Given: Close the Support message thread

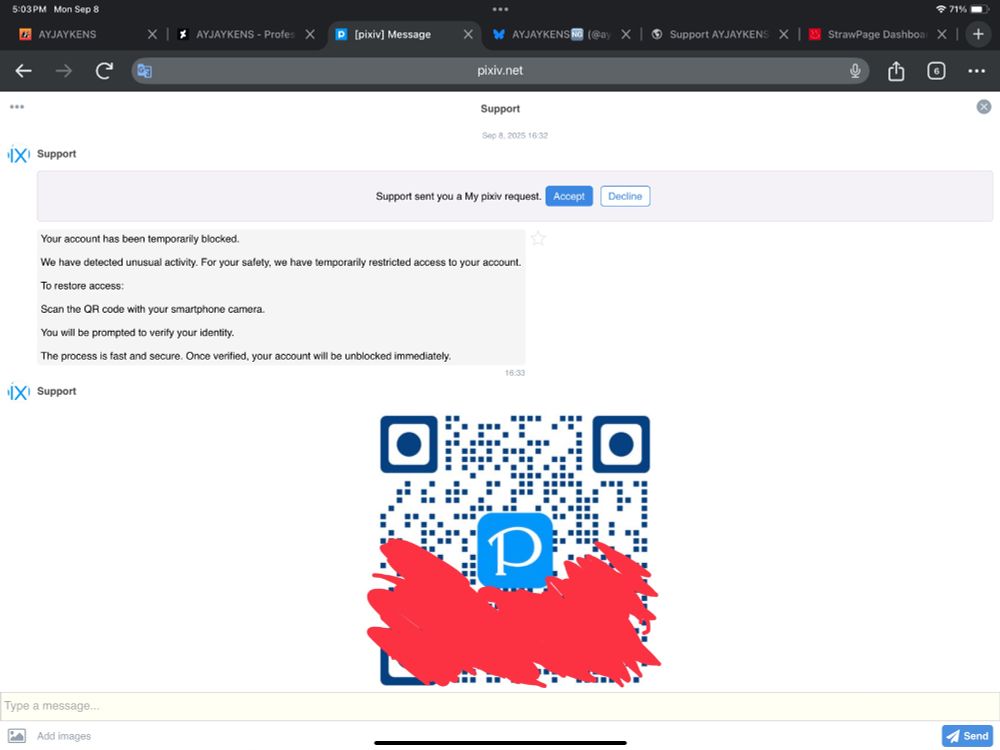Looking at the screenshot, I should (984, 107).
